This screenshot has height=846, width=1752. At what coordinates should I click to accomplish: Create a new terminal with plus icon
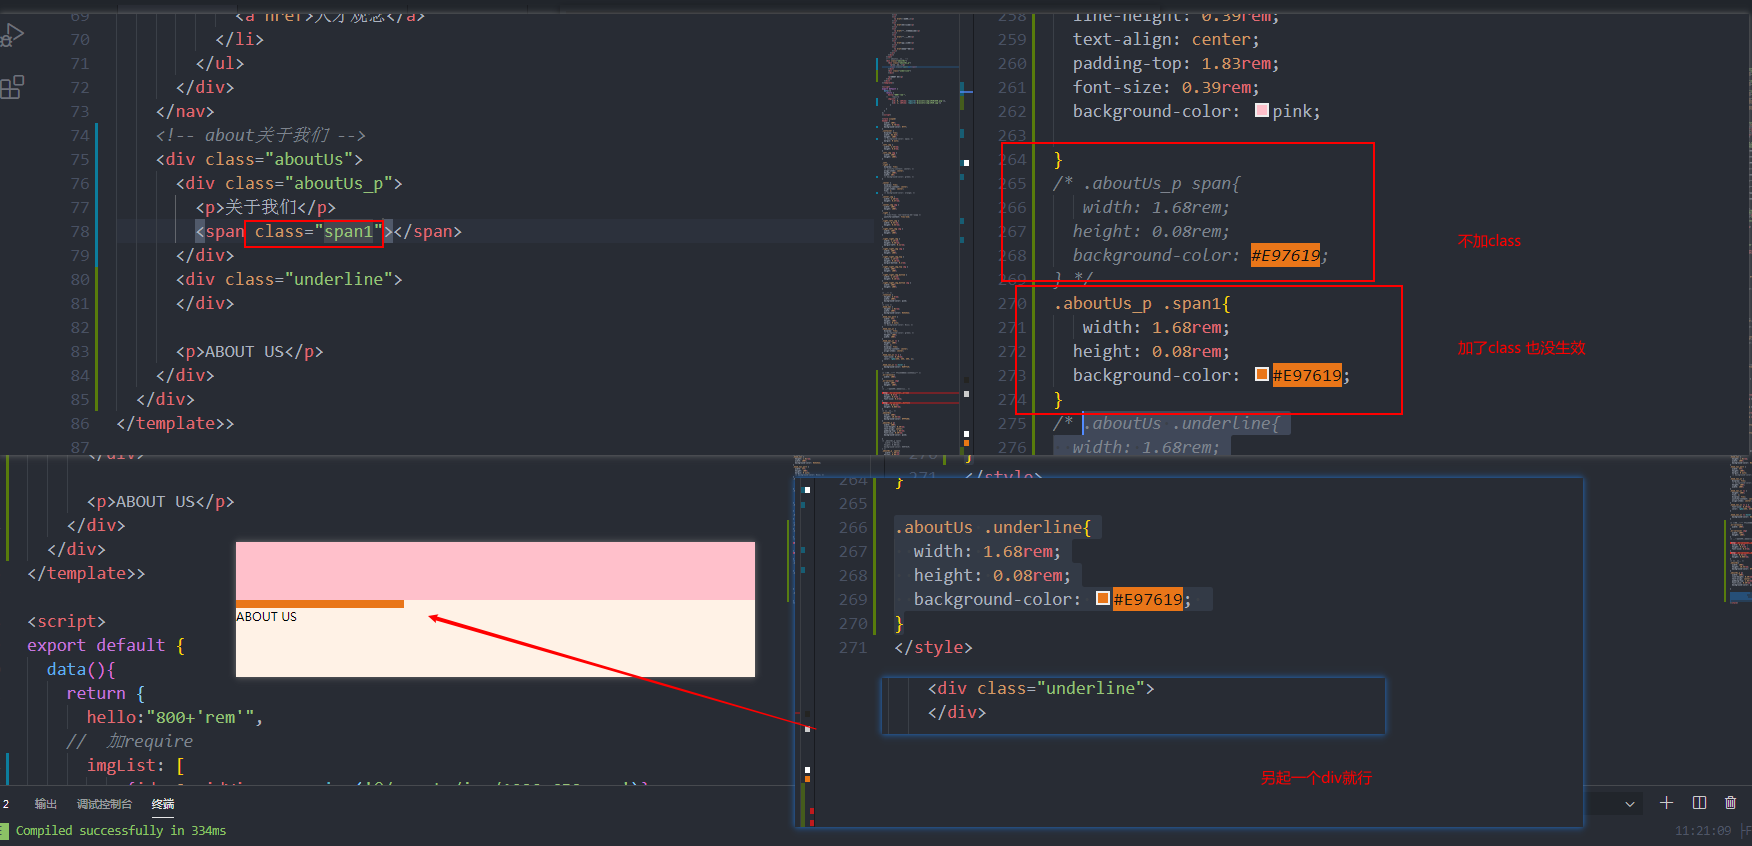(1666, 803)
